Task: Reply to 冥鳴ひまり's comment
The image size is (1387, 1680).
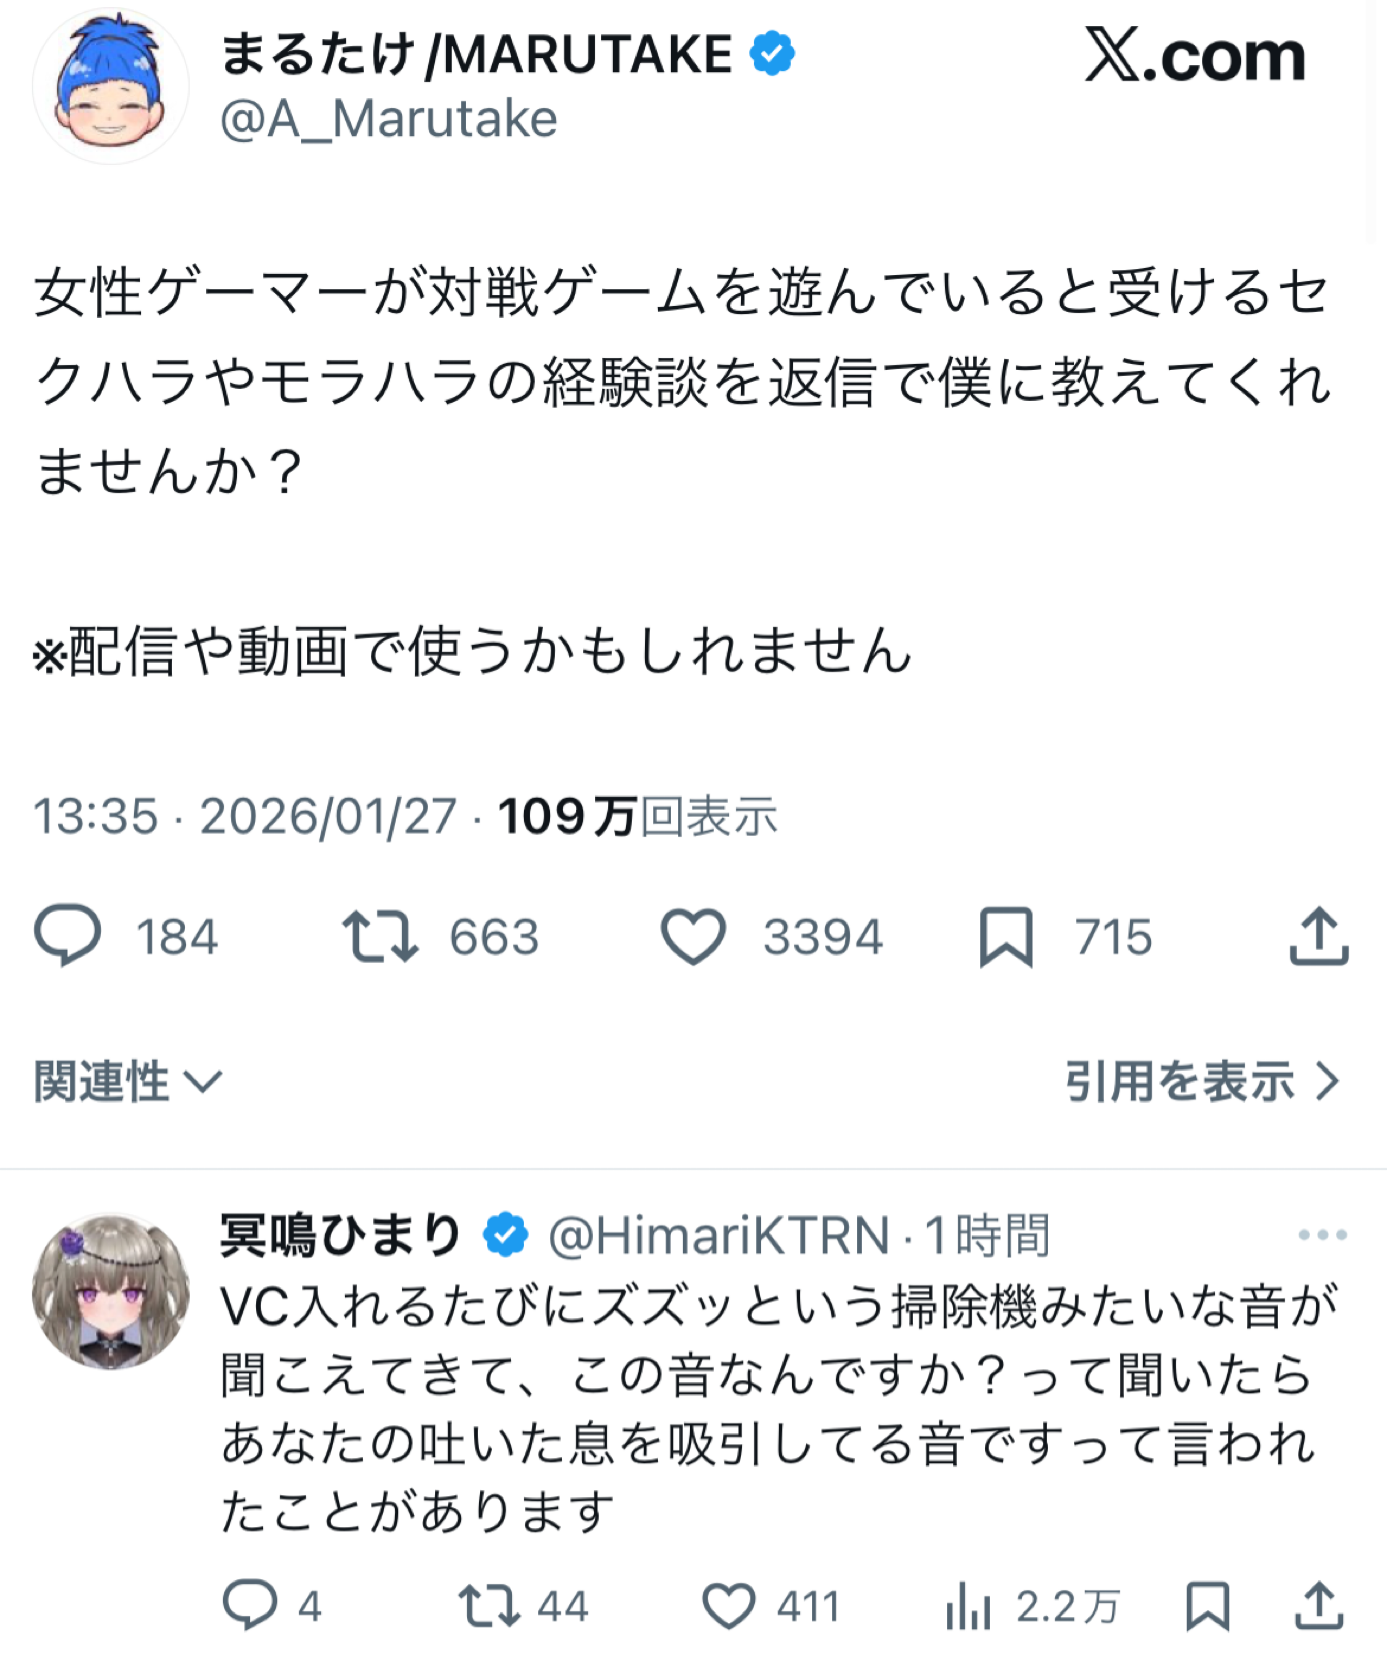Action: [x=249, y=1605]
